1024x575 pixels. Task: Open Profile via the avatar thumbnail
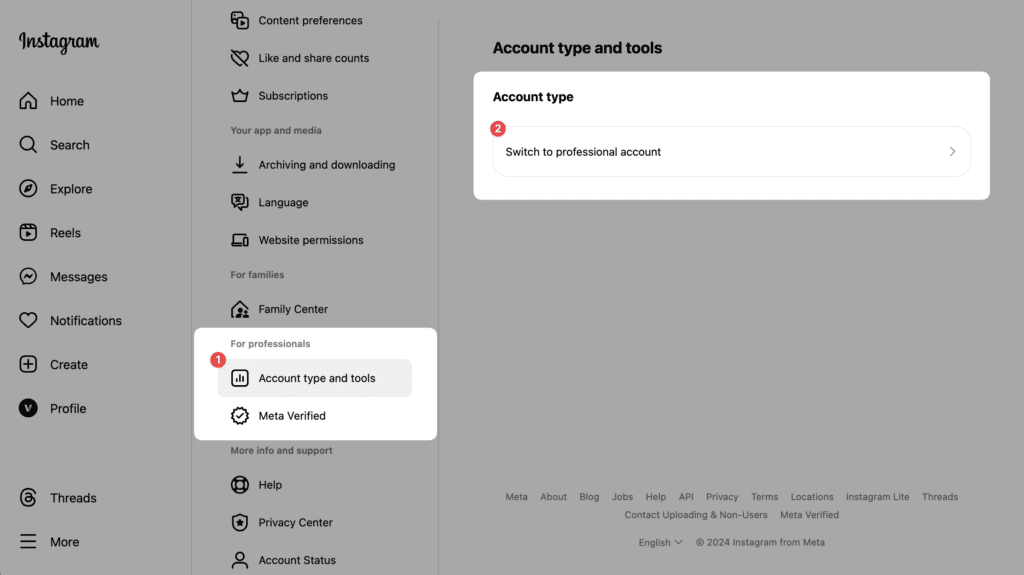(28, 408)
